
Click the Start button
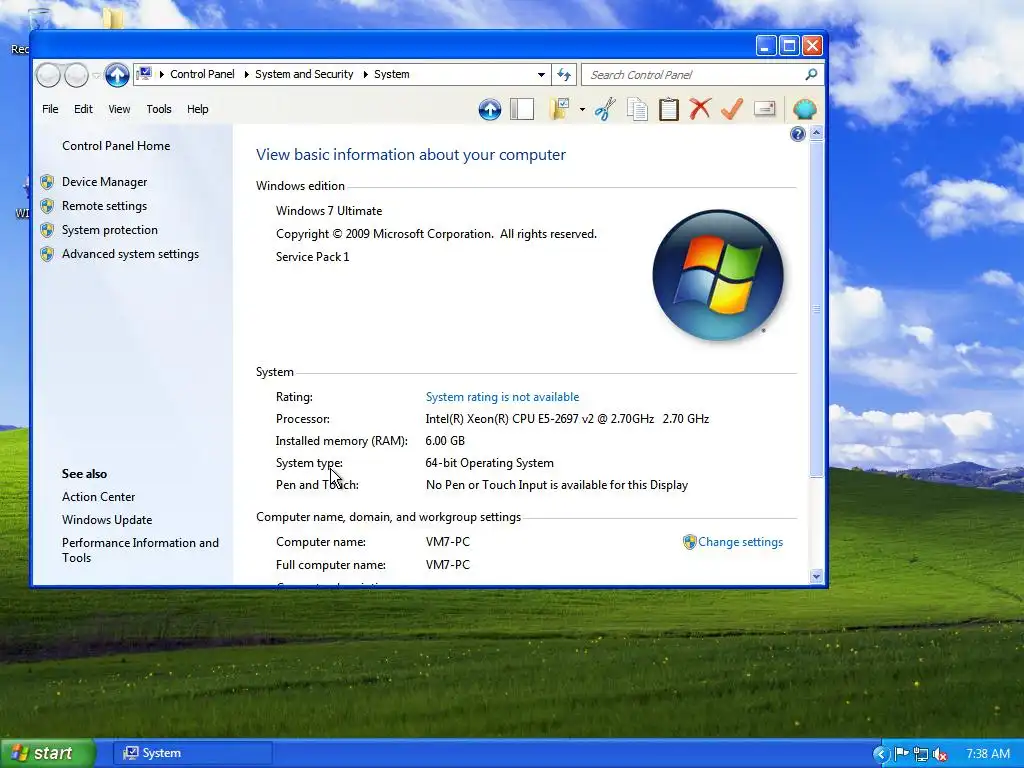tap(47, 754)
